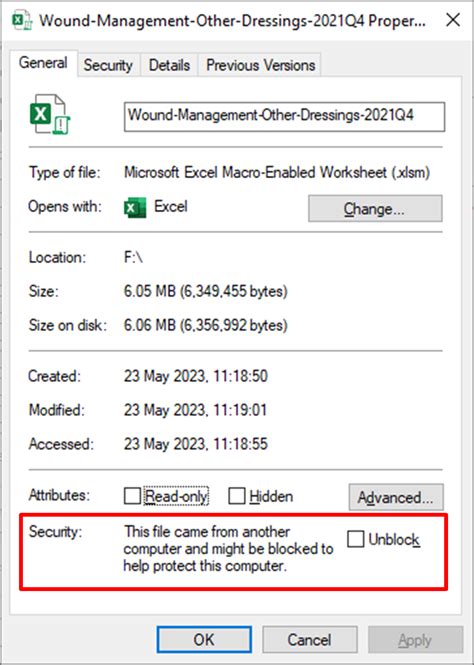Click the 'Size:' label
Viewport: 474px width, 665px height.
click(44, 291)
